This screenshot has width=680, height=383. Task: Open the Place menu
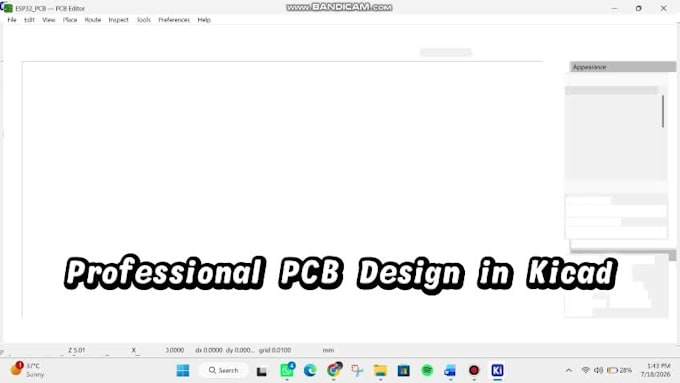point(70,20)
